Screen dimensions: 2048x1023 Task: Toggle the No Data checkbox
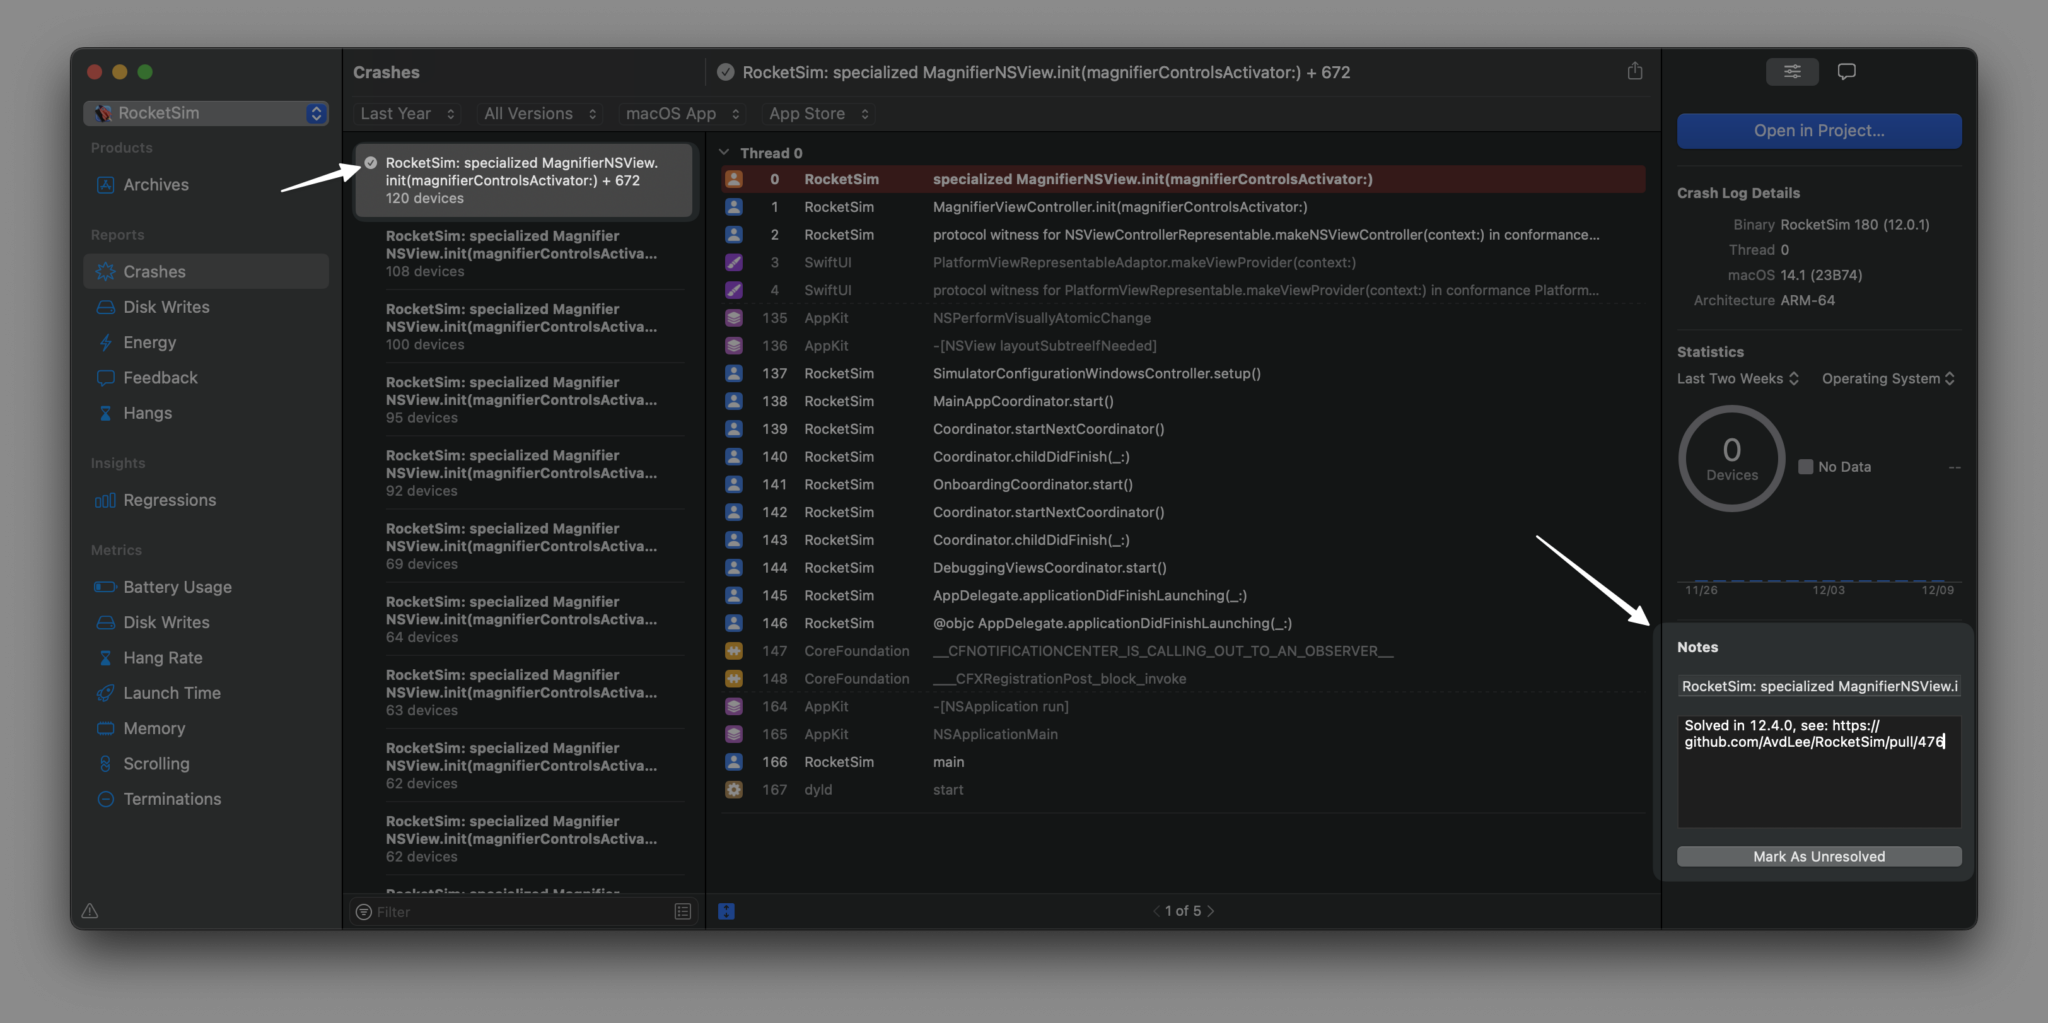(1805, 466)
